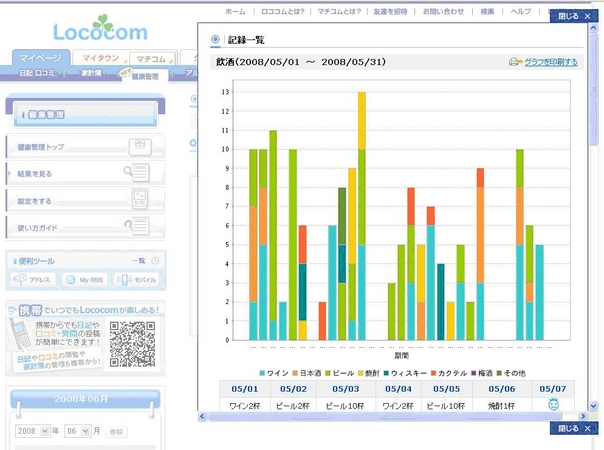This screenshot has width=604, height=450.
Task: Click the printer icon beside グラフを印刷する
Action: point(515,62)
